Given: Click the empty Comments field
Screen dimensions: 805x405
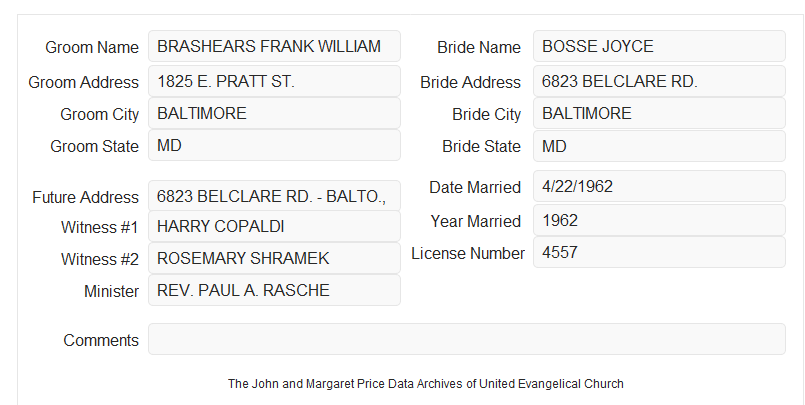Looking at the screenshot, I should tap(467, 339).
